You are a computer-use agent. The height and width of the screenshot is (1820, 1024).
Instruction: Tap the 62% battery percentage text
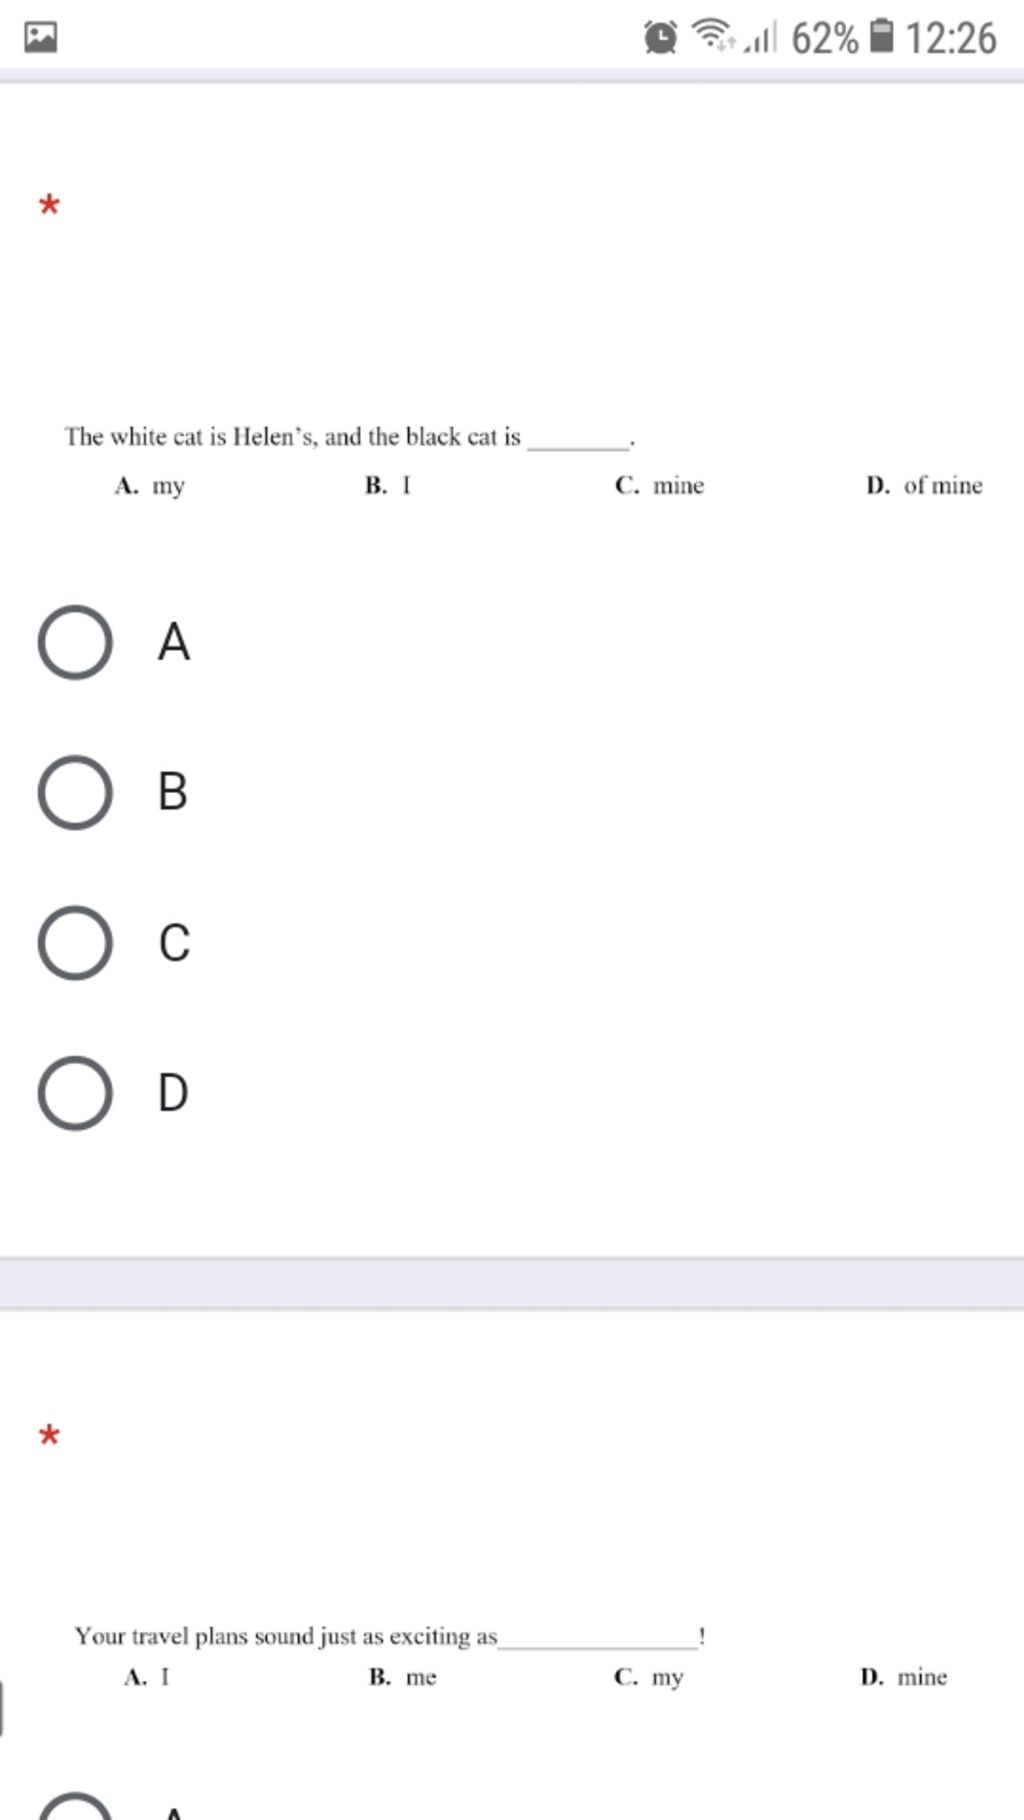tap(825, 38)
